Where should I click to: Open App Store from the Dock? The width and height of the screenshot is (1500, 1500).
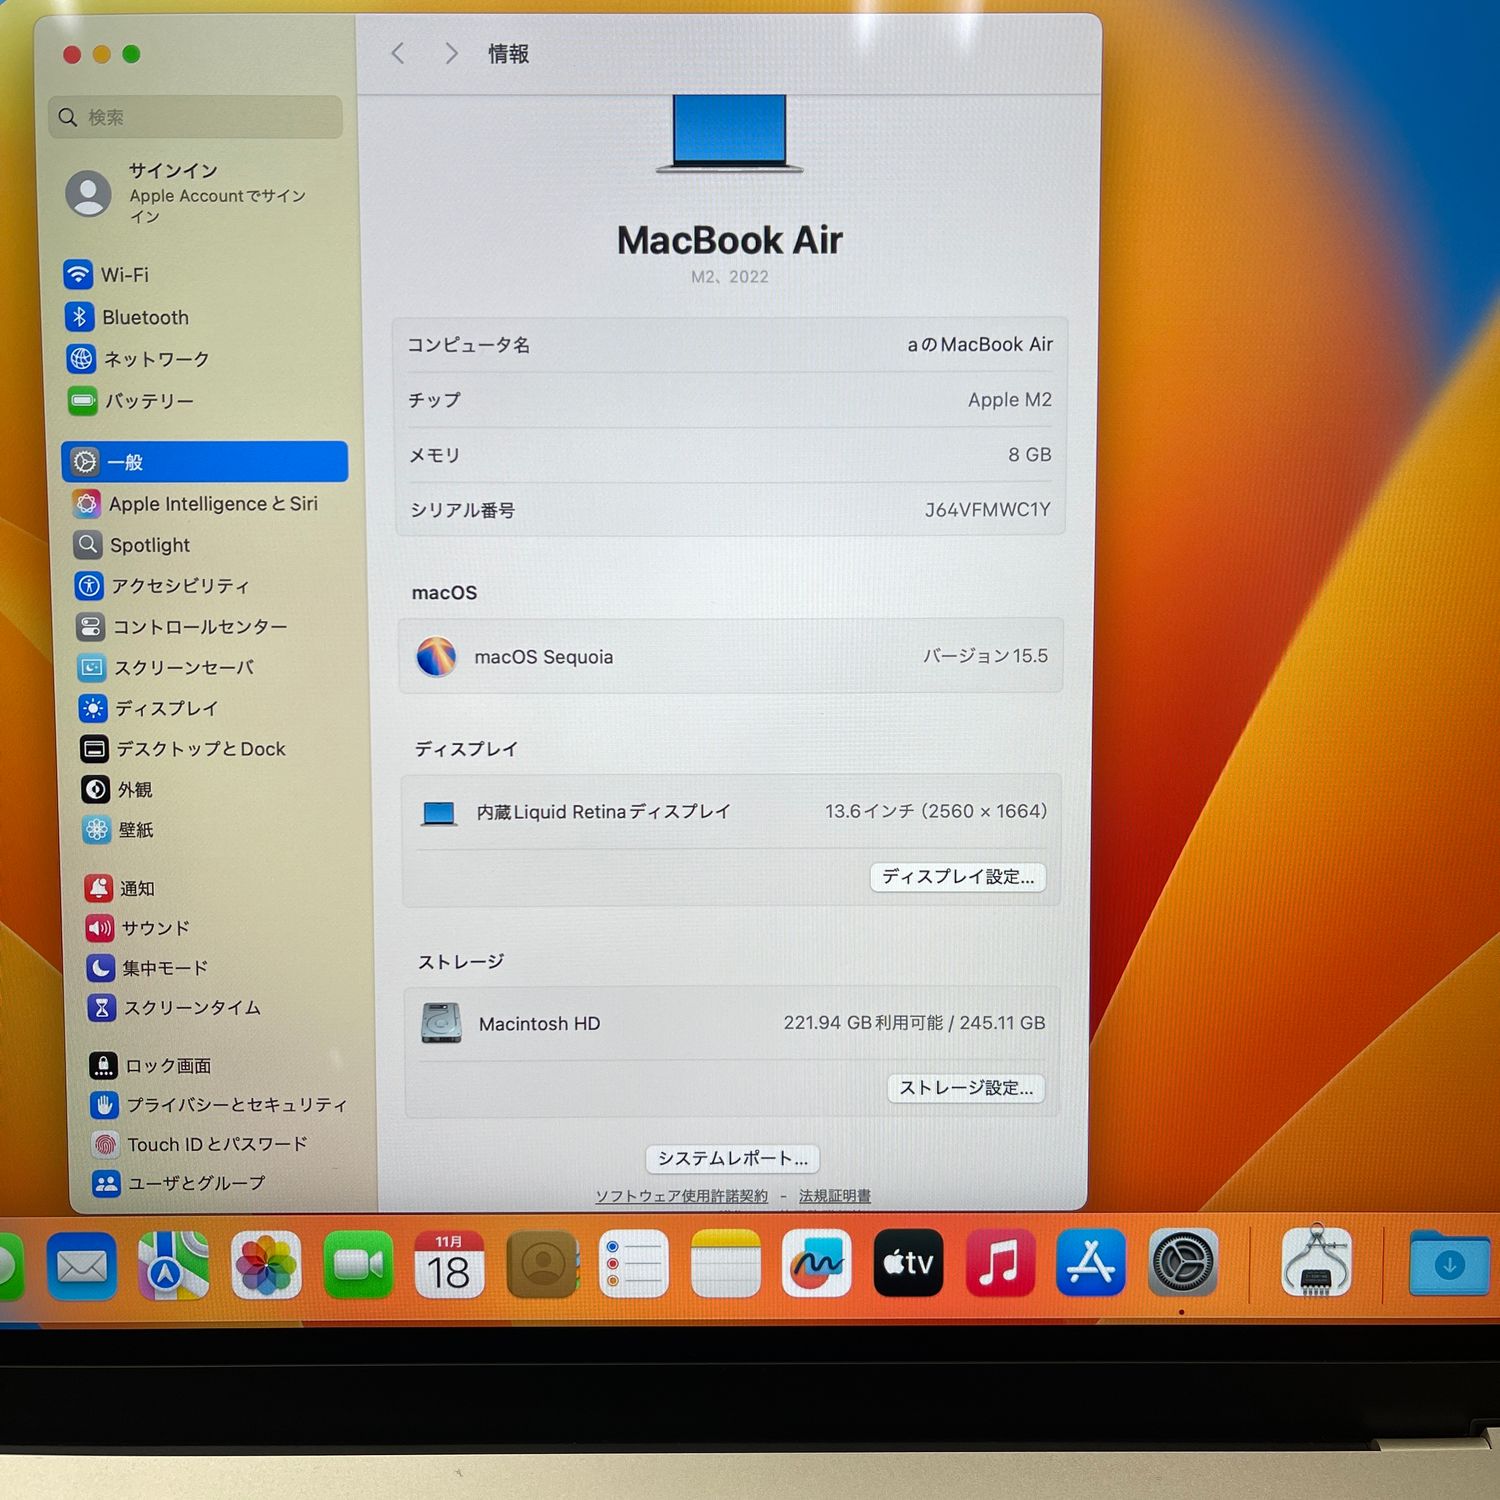coord(1090,1264)
